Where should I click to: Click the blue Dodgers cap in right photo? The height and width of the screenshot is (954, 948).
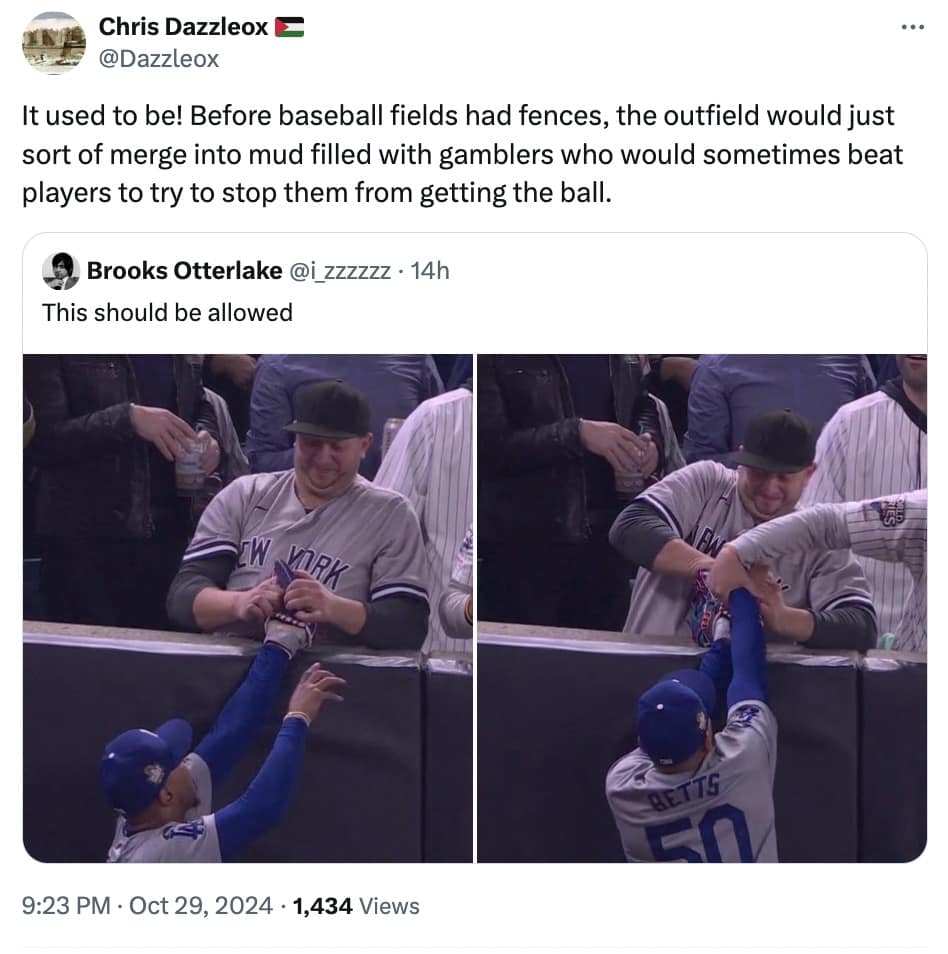[675, 716]
